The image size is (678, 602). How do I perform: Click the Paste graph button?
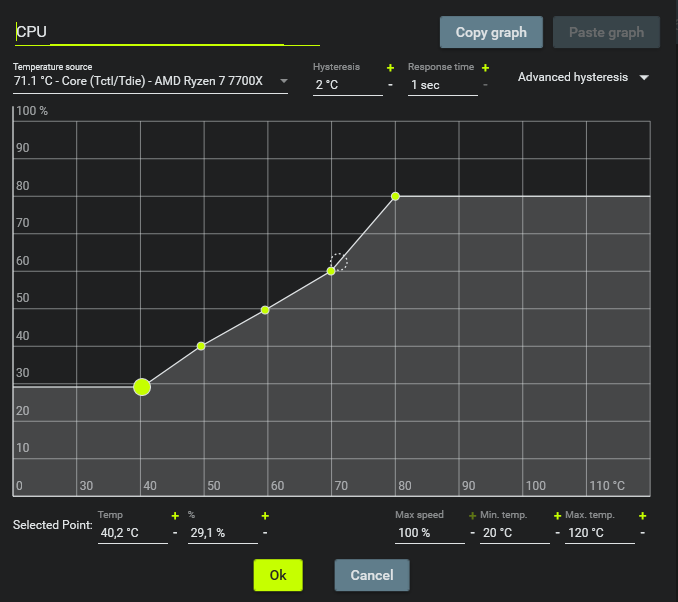coord(606,32)
